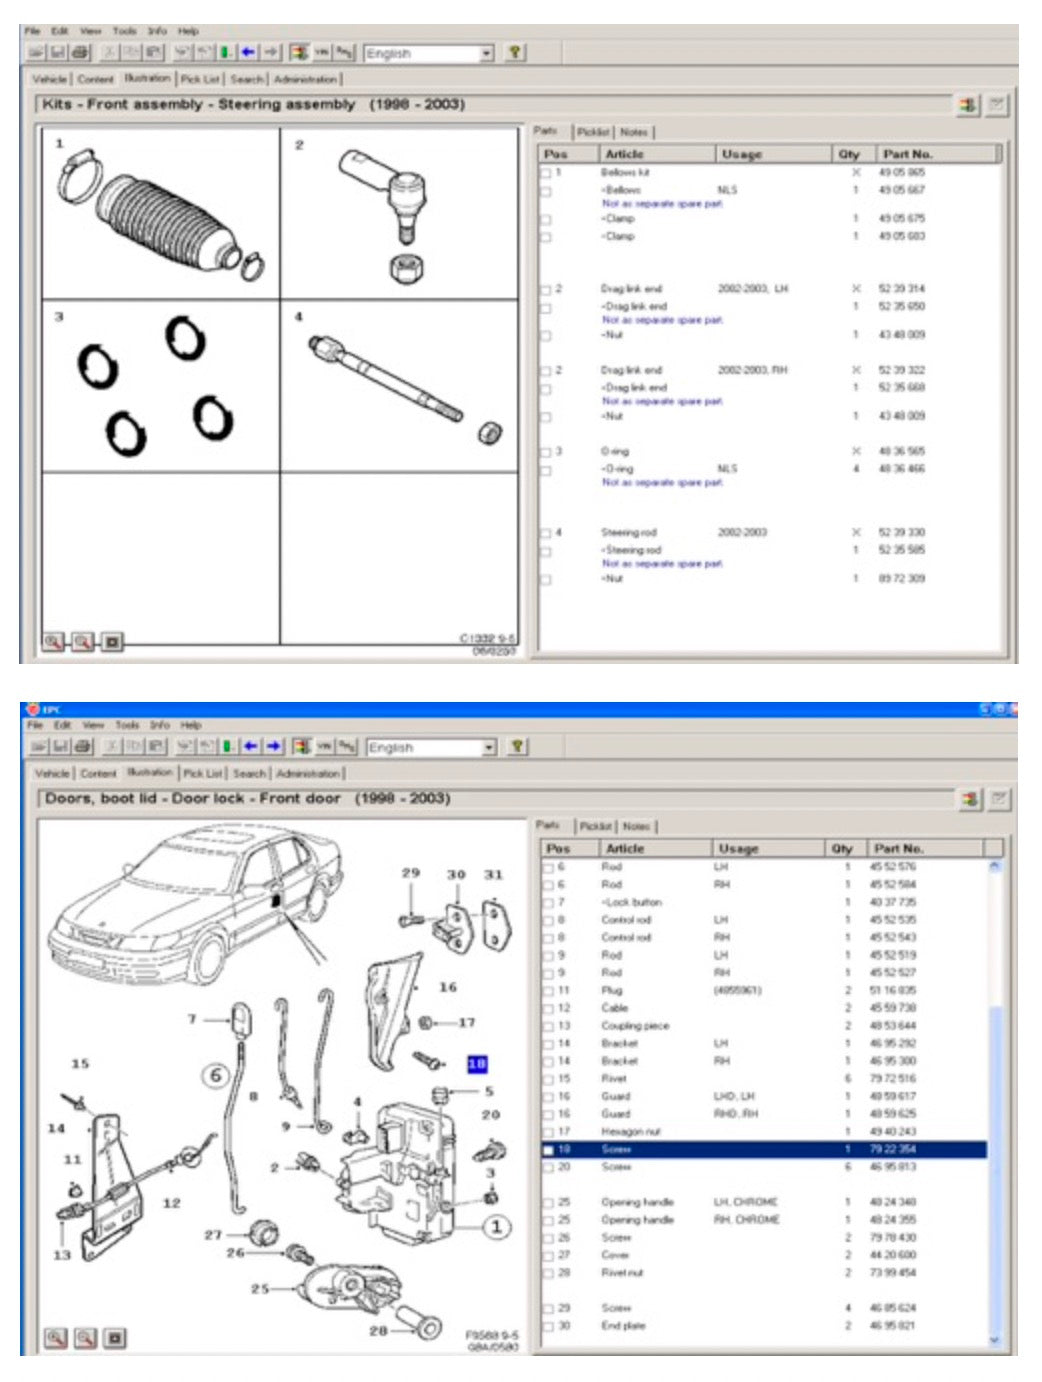
Task: Click zoom-in magnifier under the door lock illustration
Action: coord(56,1337)
